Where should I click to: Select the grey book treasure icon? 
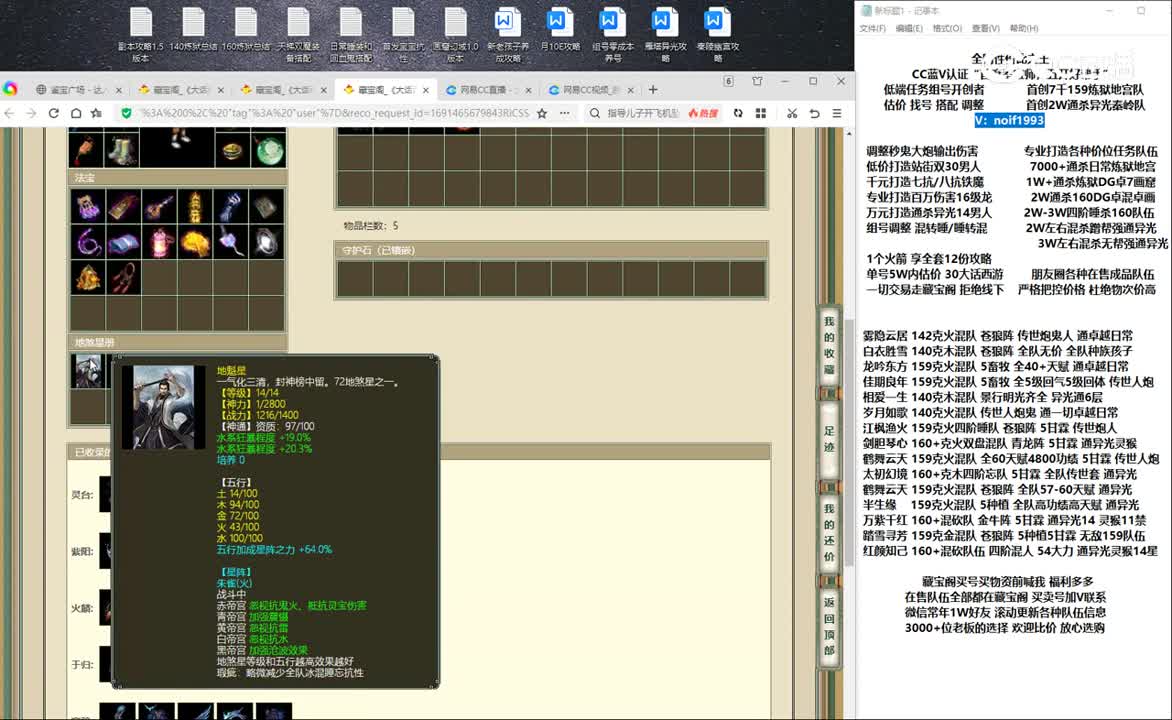click(x=266, y=206)
